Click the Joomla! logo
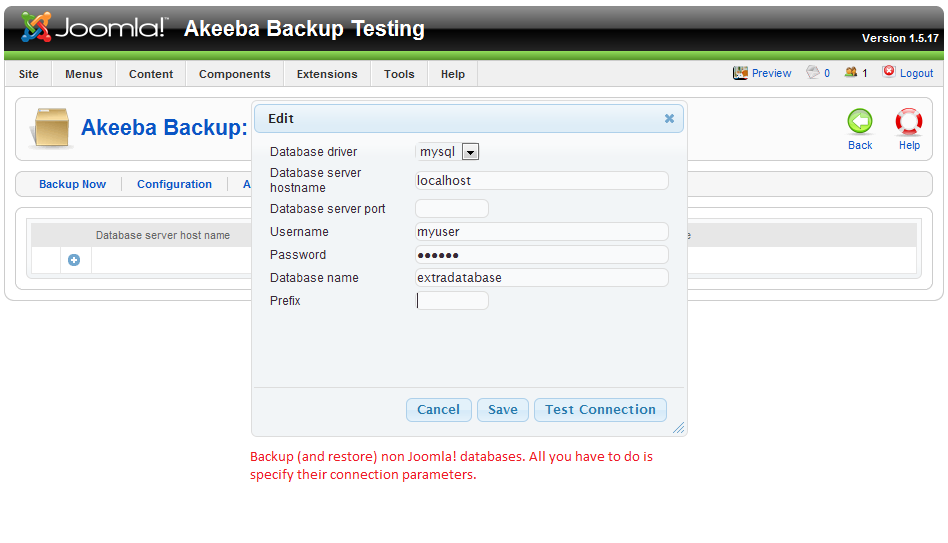948x543 pixels. coord(94,27)
